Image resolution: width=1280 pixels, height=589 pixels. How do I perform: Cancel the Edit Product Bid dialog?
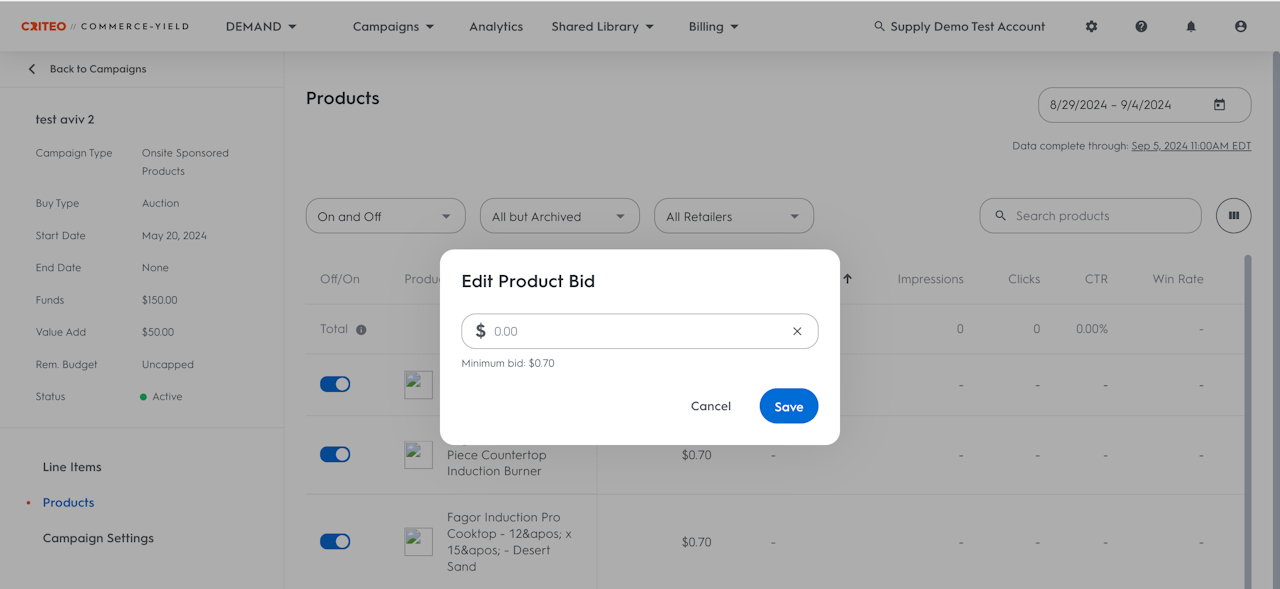(x=710, y=406)
